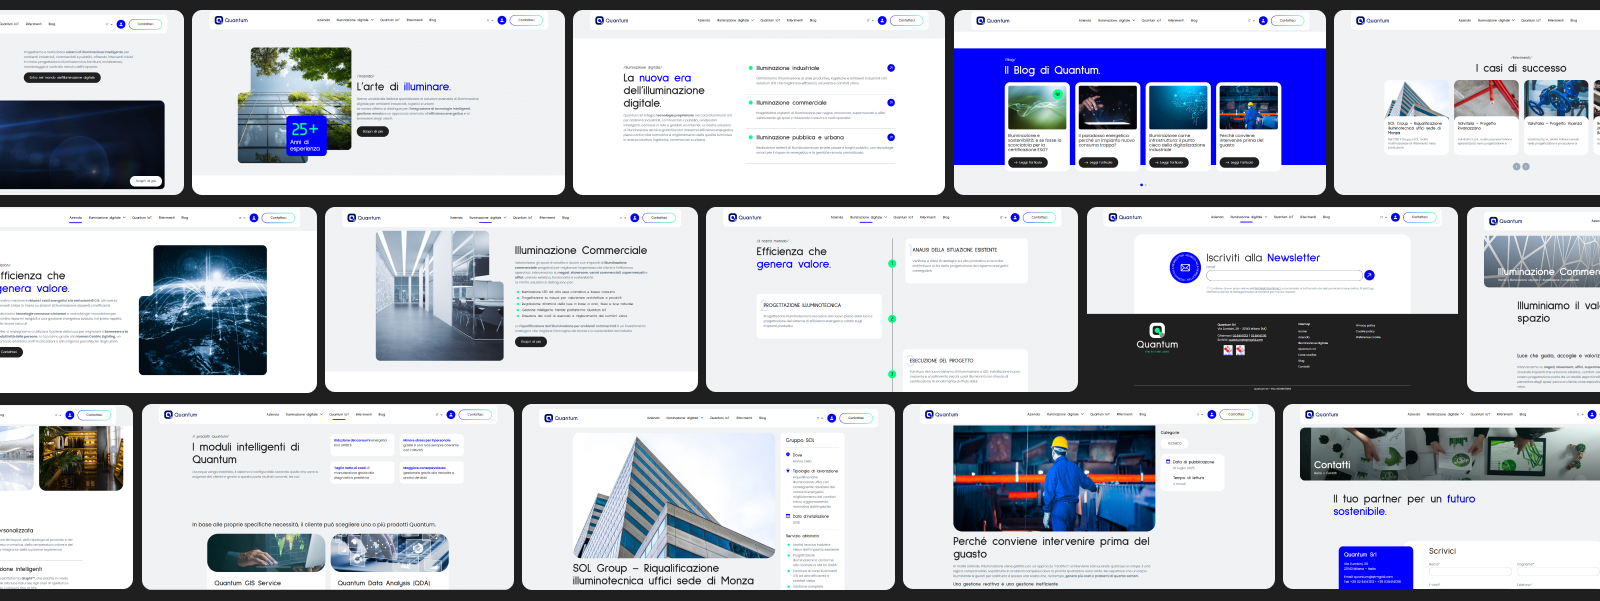Viewport: 1600px width, 601px height.
Task: Click the blue submit arrow of Newsletter form
Action: pos(1369,275)
